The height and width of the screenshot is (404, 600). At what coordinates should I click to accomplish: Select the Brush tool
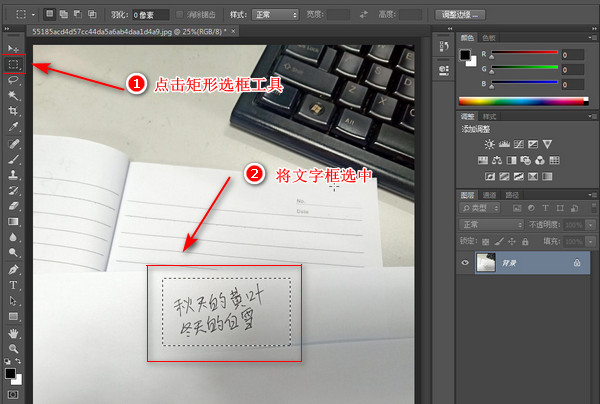(x=13, y=159)
